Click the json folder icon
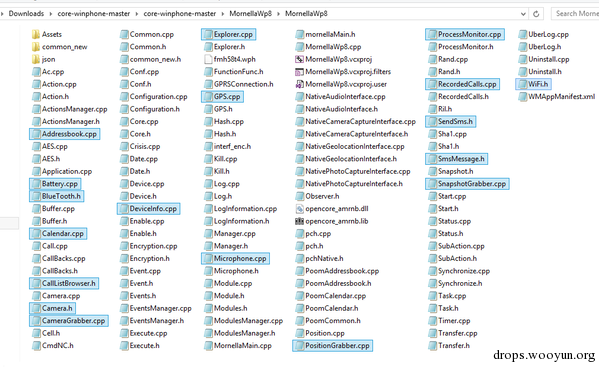Screen dimensions: 599x367 click(36, 59)
